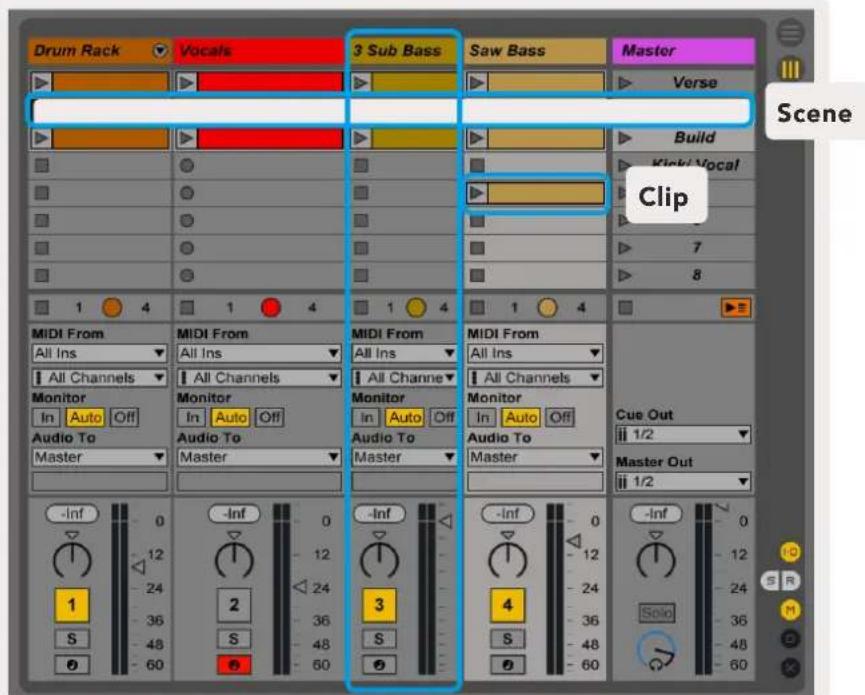The image size is (865, 695).
Task: Toggle the Returns section with the R icon
Action: [790, 581]
